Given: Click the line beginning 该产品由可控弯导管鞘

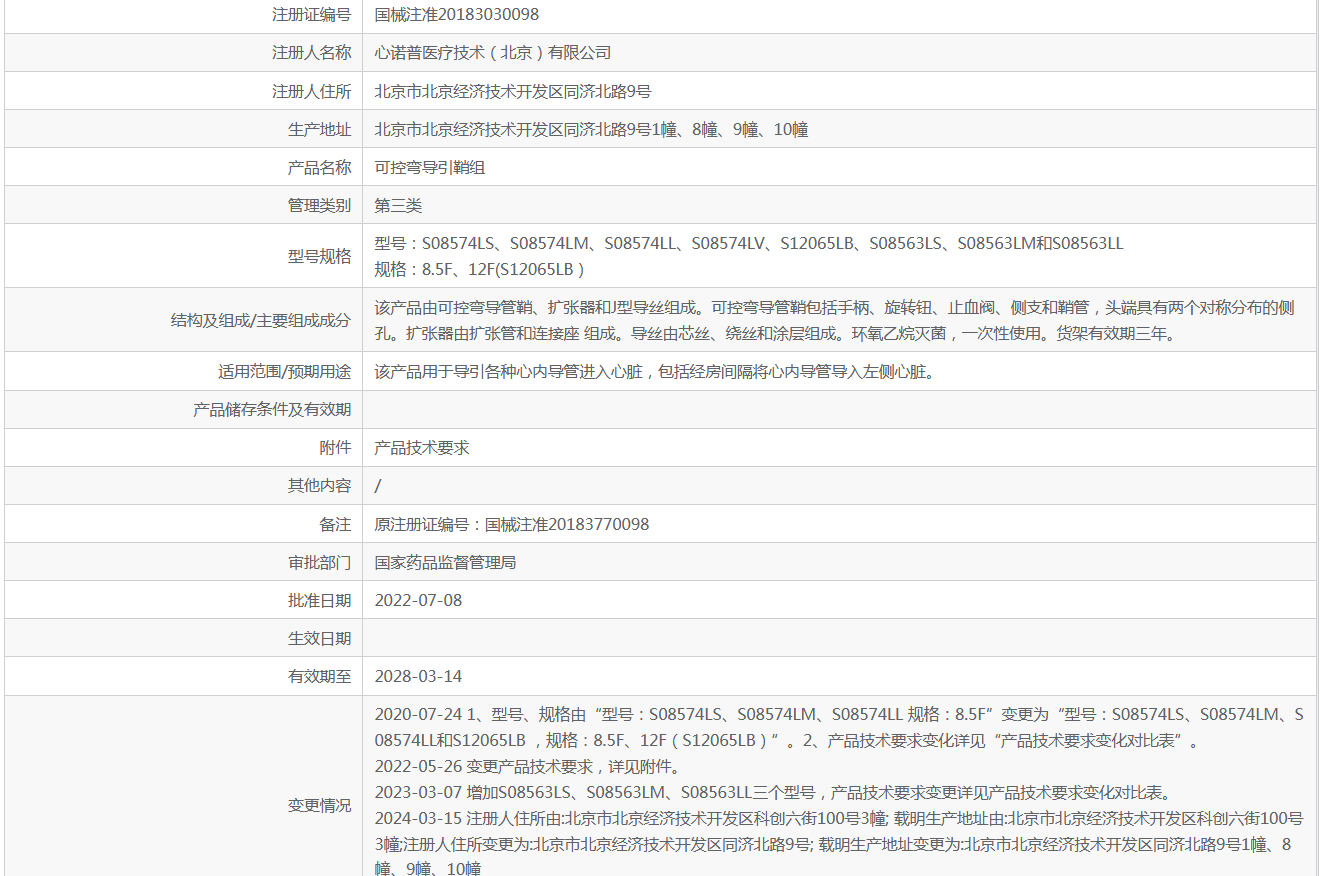Looking at the screenshot, I should point(834,307).
